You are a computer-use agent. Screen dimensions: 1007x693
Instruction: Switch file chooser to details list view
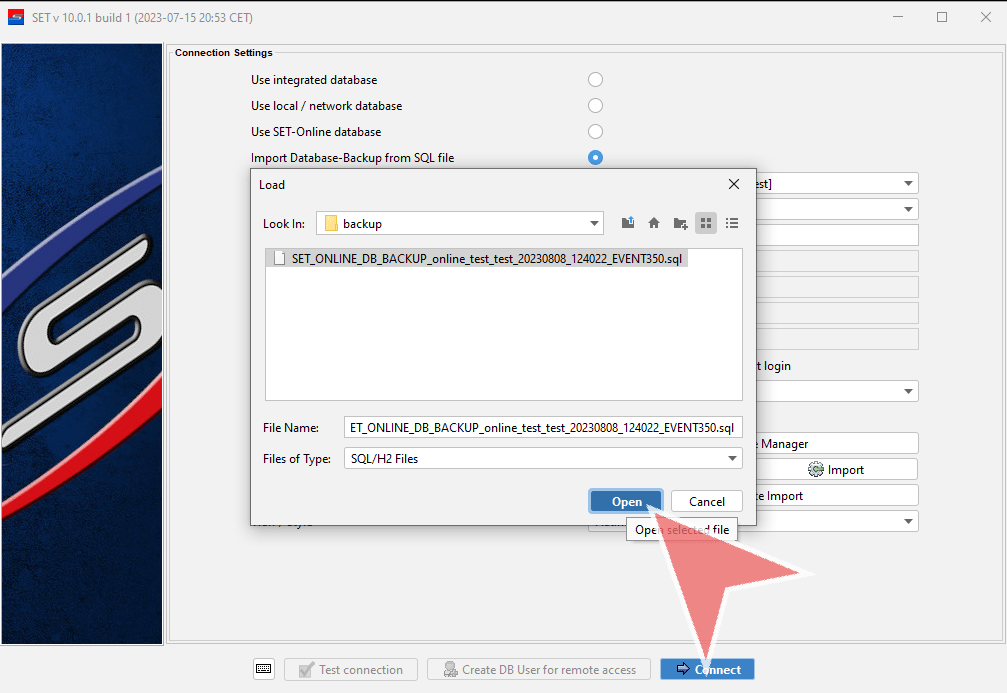coord(732,223)
